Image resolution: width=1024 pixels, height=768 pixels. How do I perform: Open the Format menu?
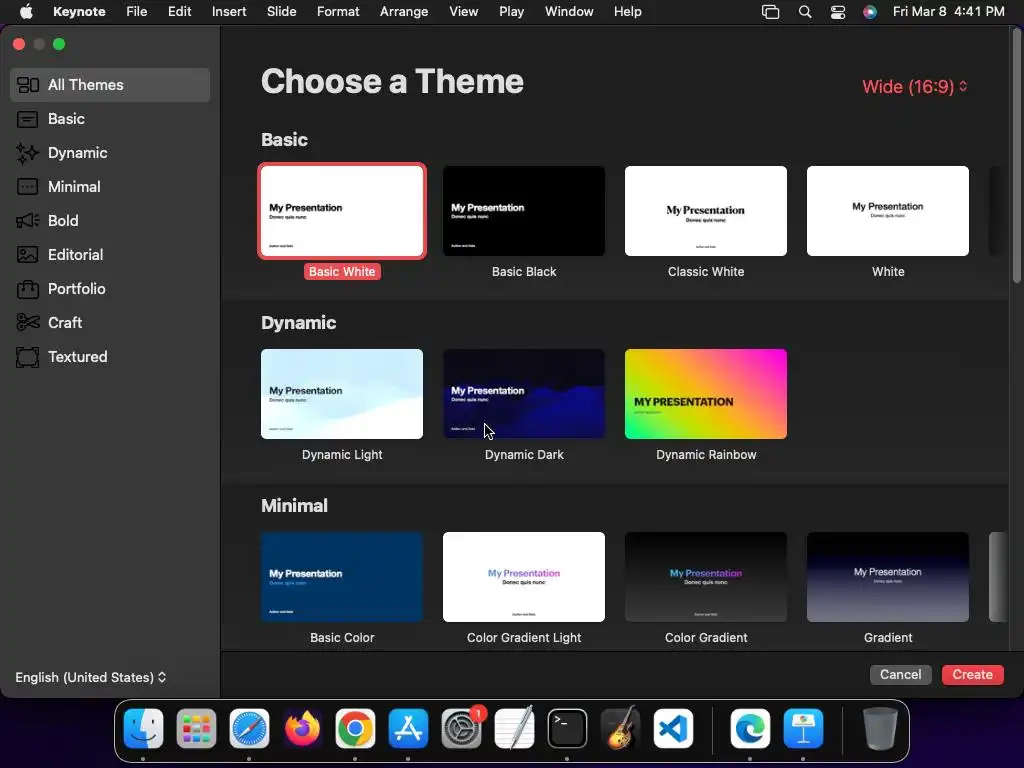click(x=338, y=12)
